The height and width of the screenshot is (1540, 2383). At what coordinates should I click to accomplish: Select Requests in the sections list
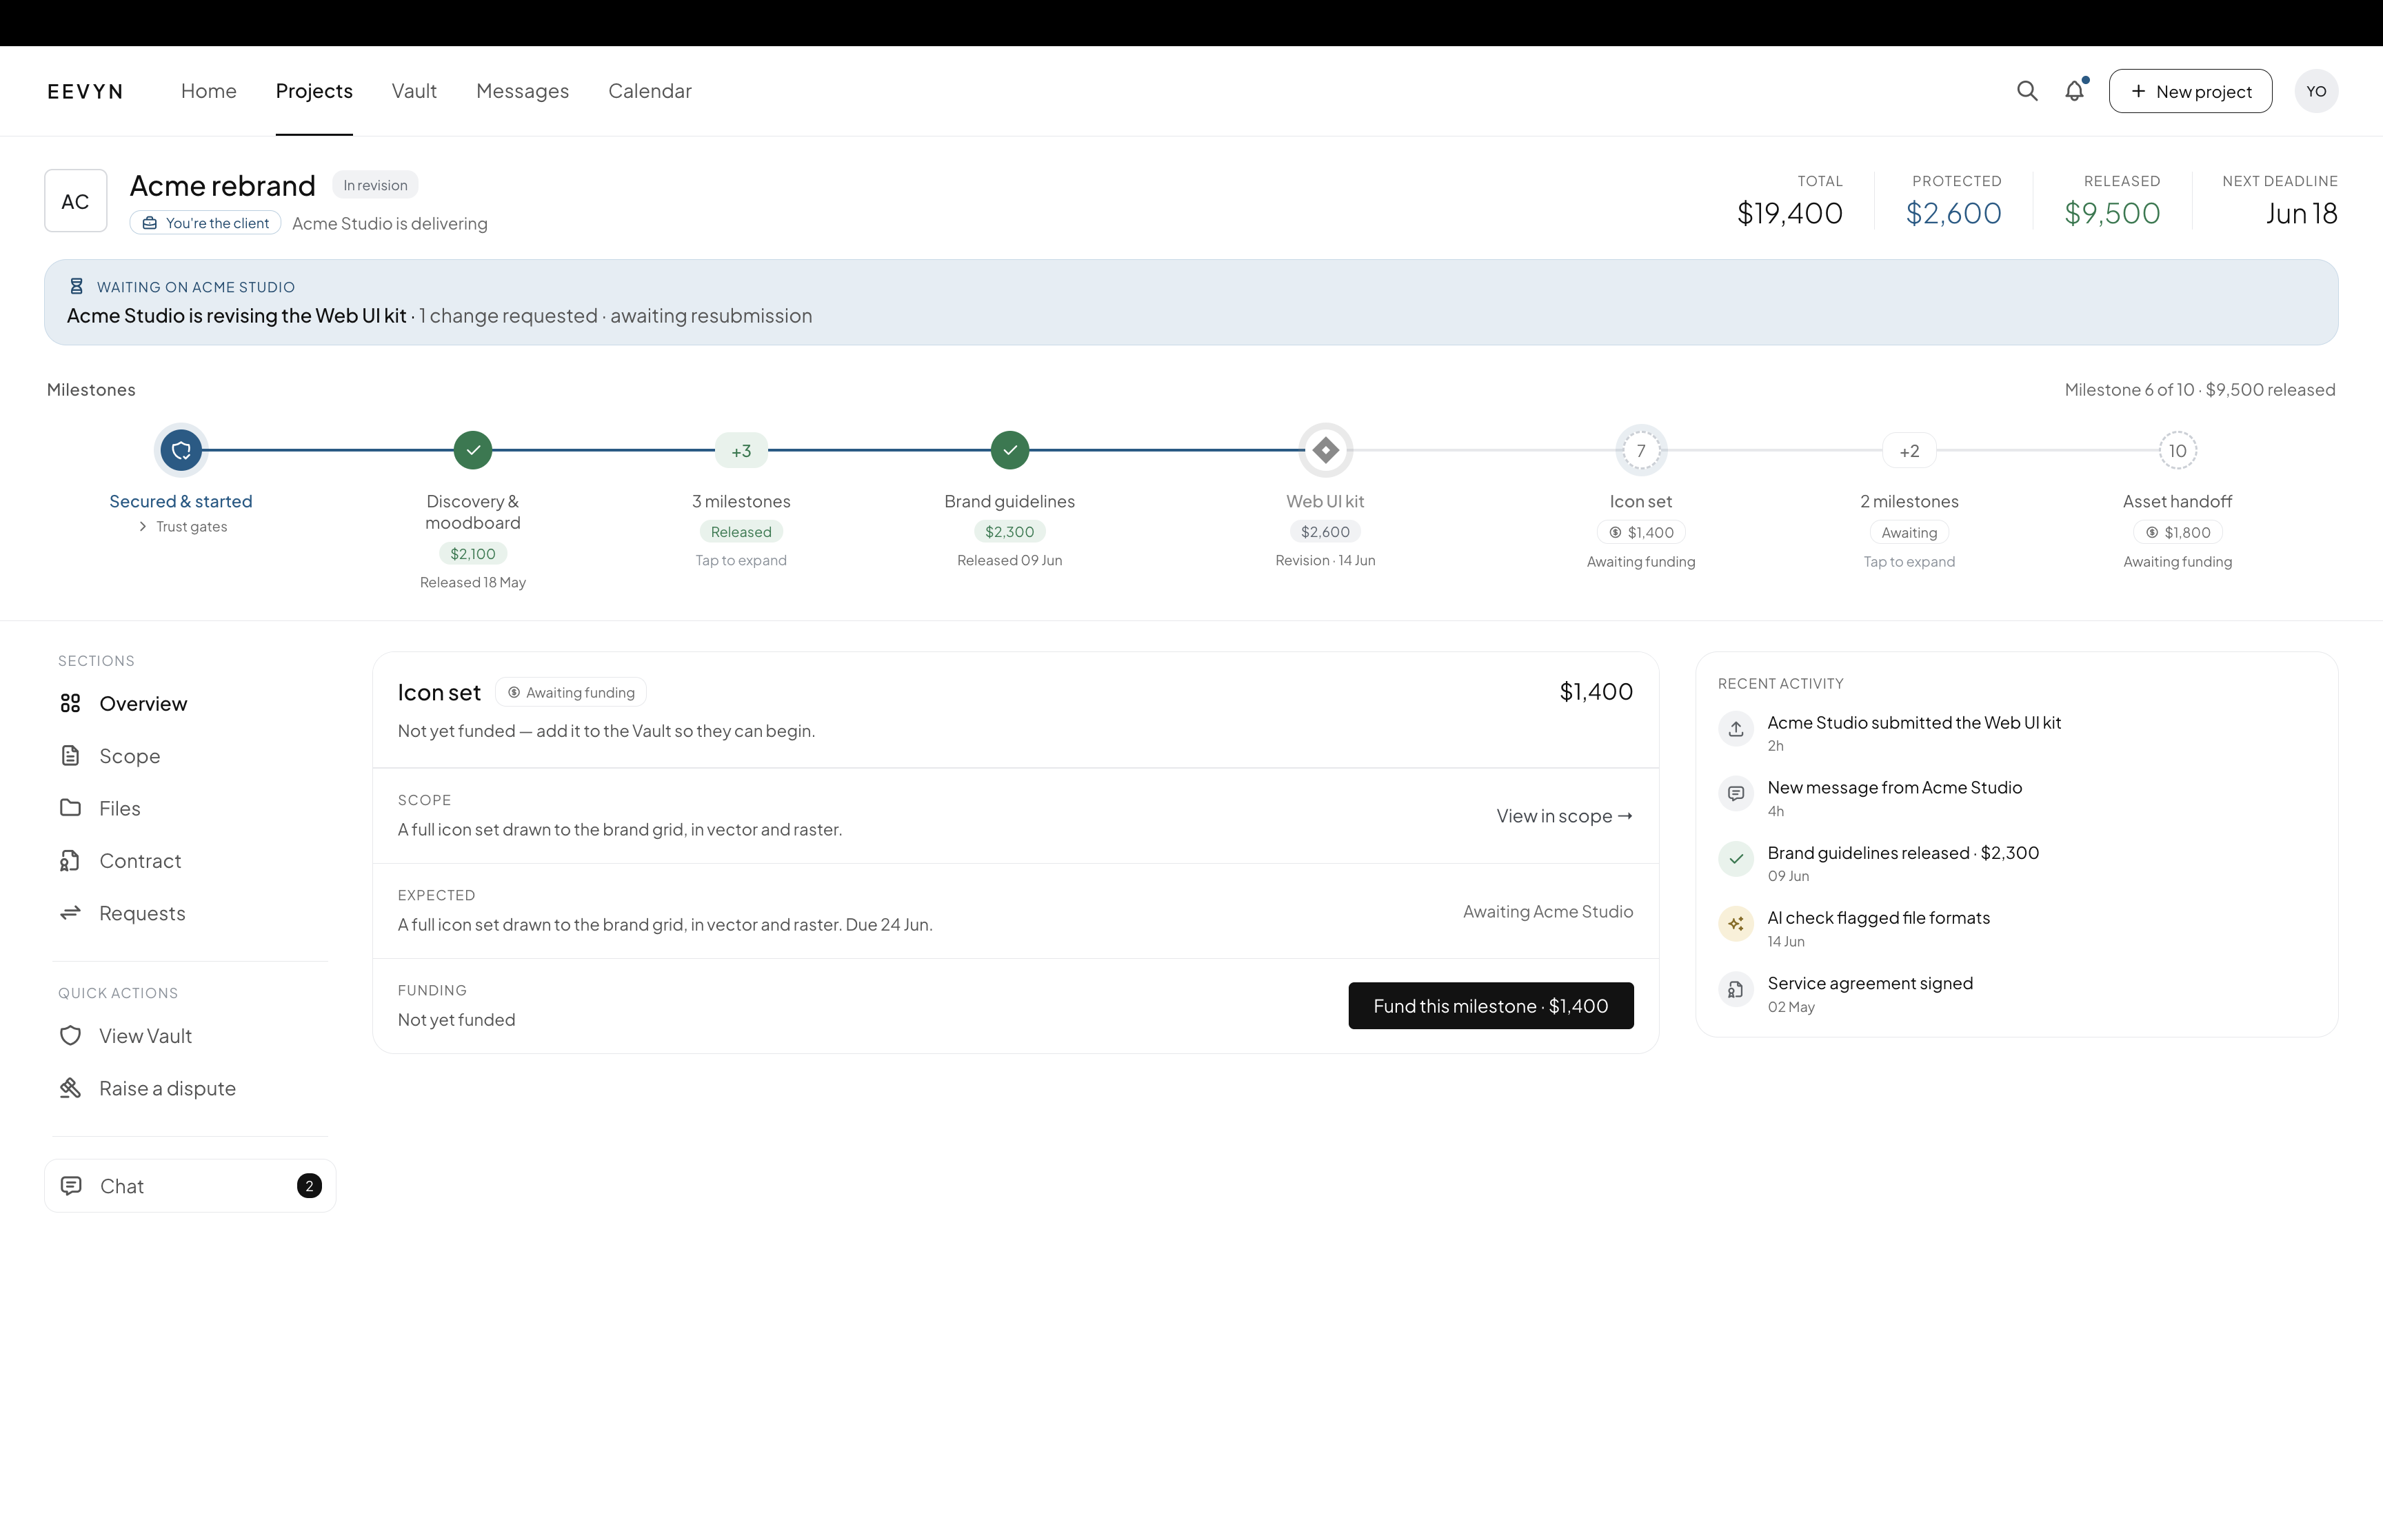pyautogui.click(x=190, y=913)
